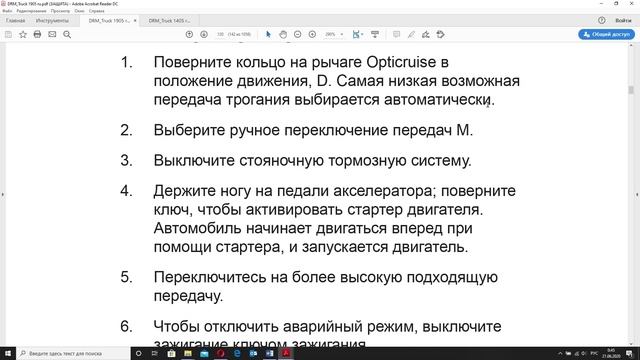Select the arrow Selection tool
The image size is (640, 360).
268,35
